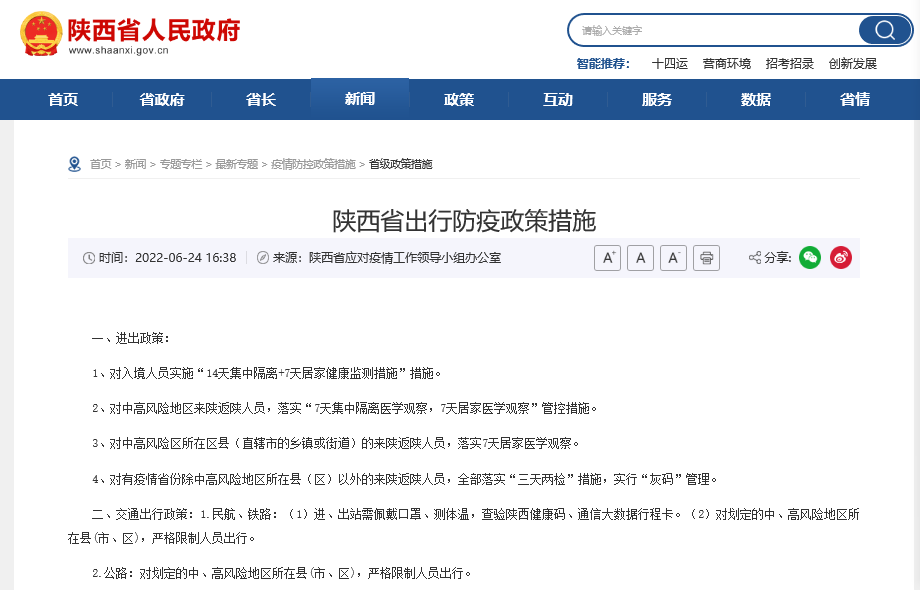The height and width of the screenshot is (590, 920).
Task: Share the article to WeChat
Action: click(x=810, y=257)
